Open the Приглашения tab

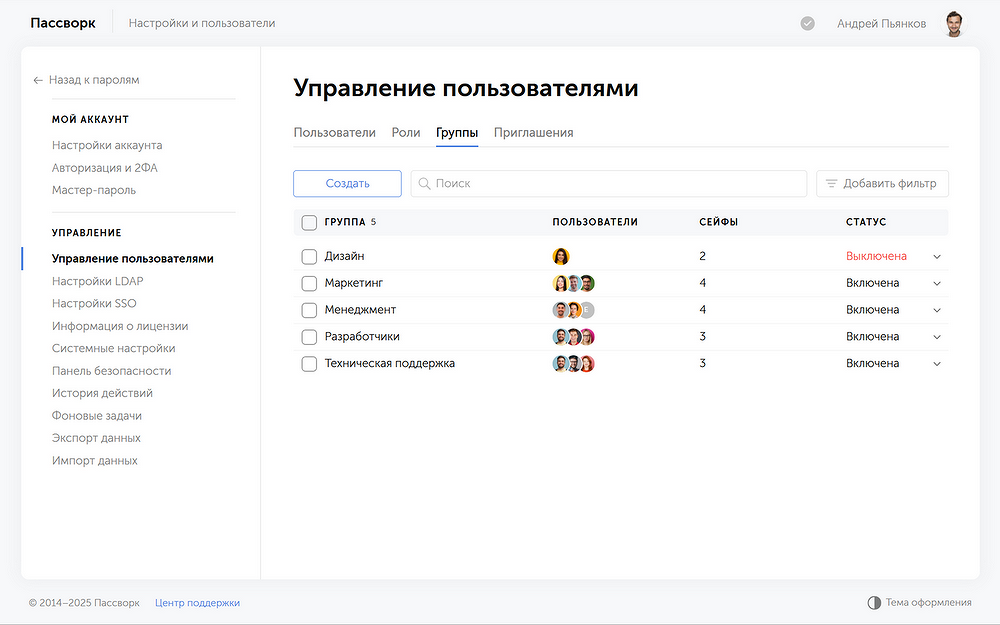pos(533,133)
